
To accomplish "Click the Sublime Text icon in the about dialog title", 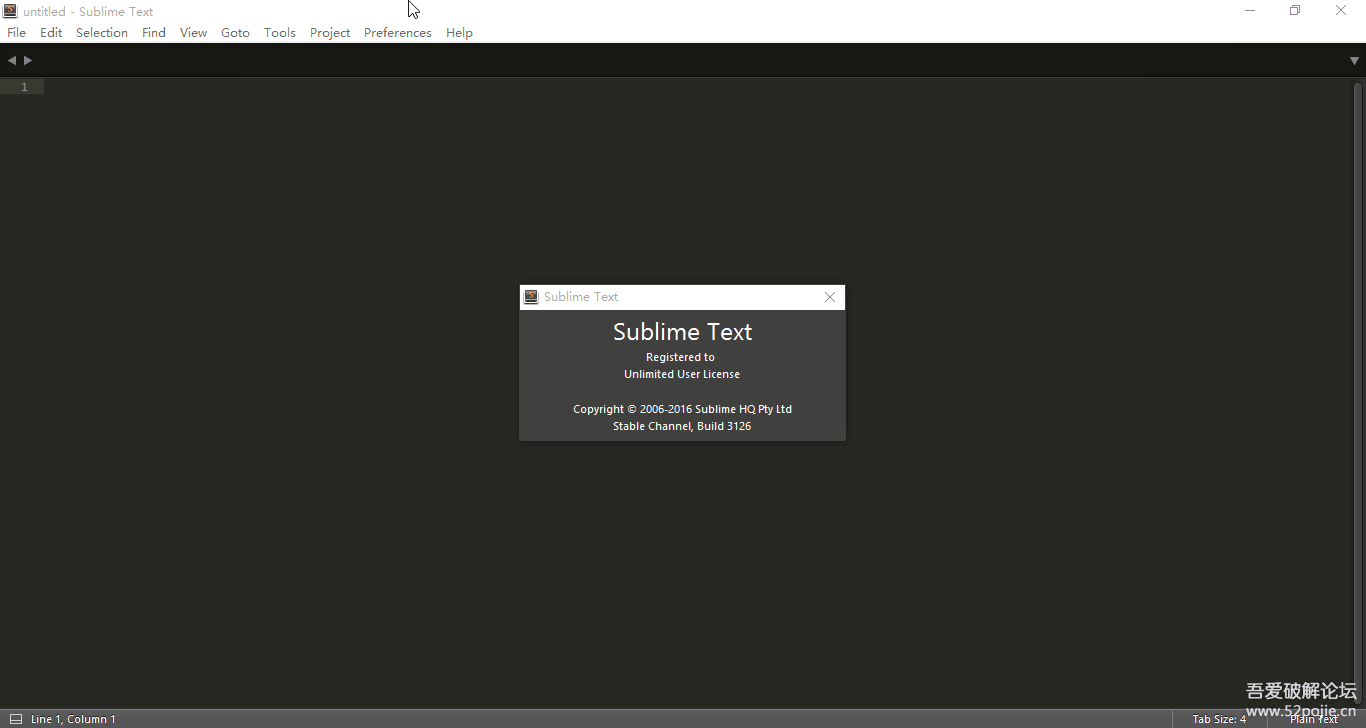I will (531, 297).
